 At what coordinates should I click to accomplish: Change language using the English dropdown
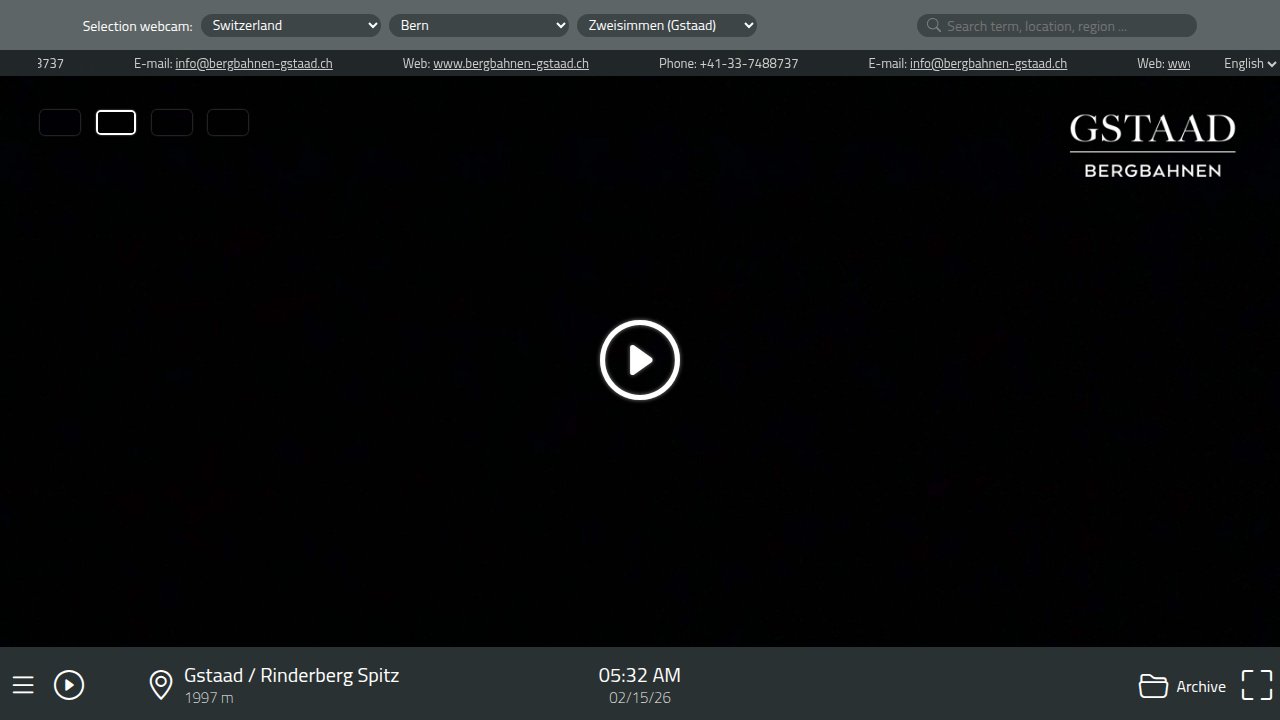tap(1249, 63)
